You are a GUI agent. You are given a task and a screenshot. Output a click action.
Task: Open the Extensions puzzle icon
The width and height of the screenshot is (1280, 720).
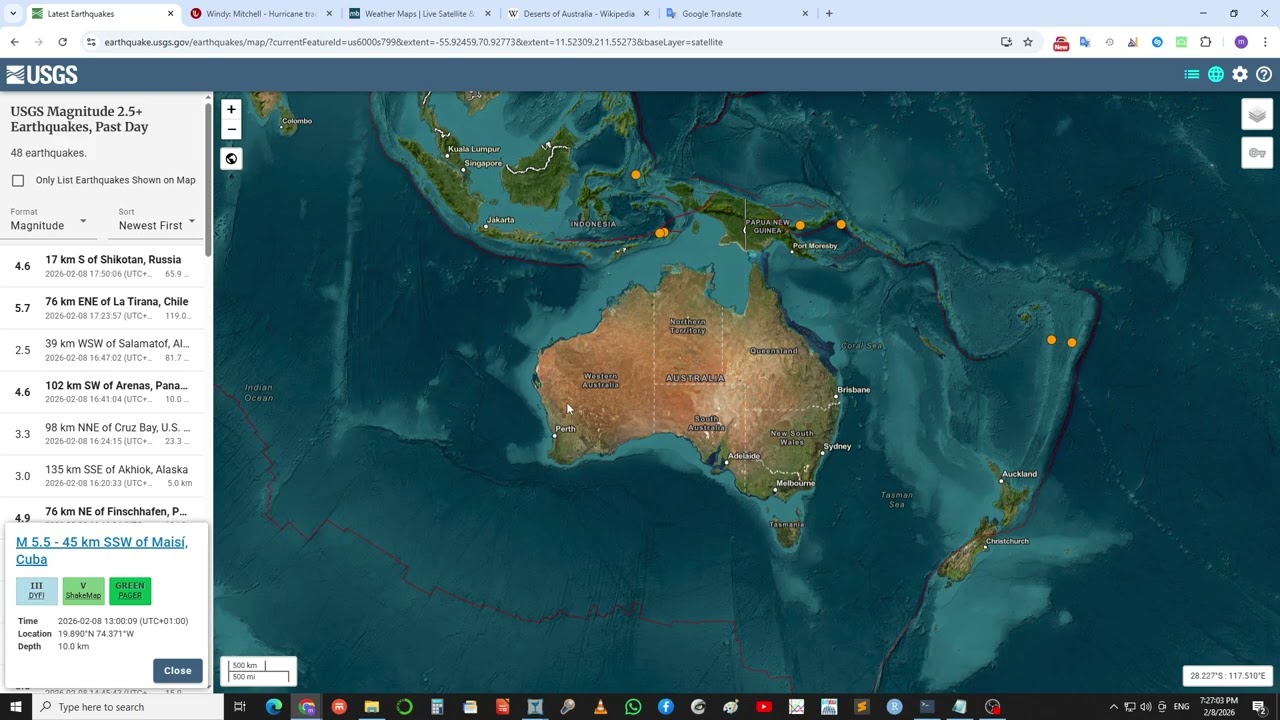click(1206, 42)
